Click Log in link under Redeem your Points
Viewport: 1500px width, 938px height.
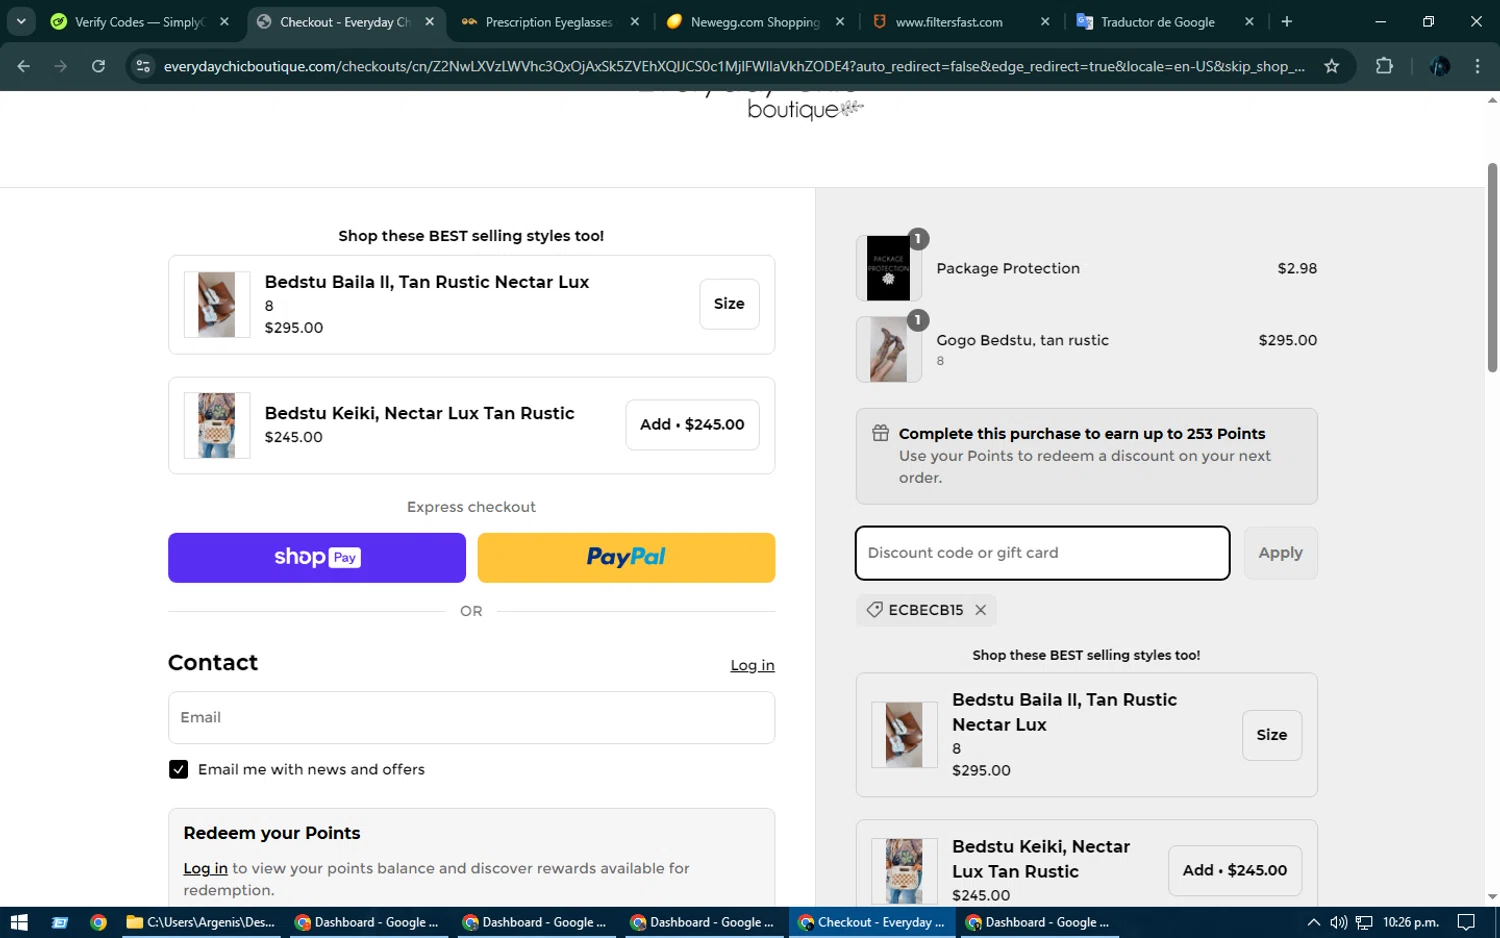pos(205,868)
